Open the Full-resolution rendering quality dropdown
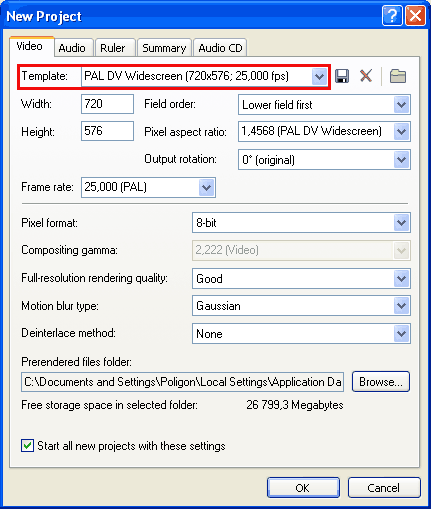431x509 pixels. point(401,278)
